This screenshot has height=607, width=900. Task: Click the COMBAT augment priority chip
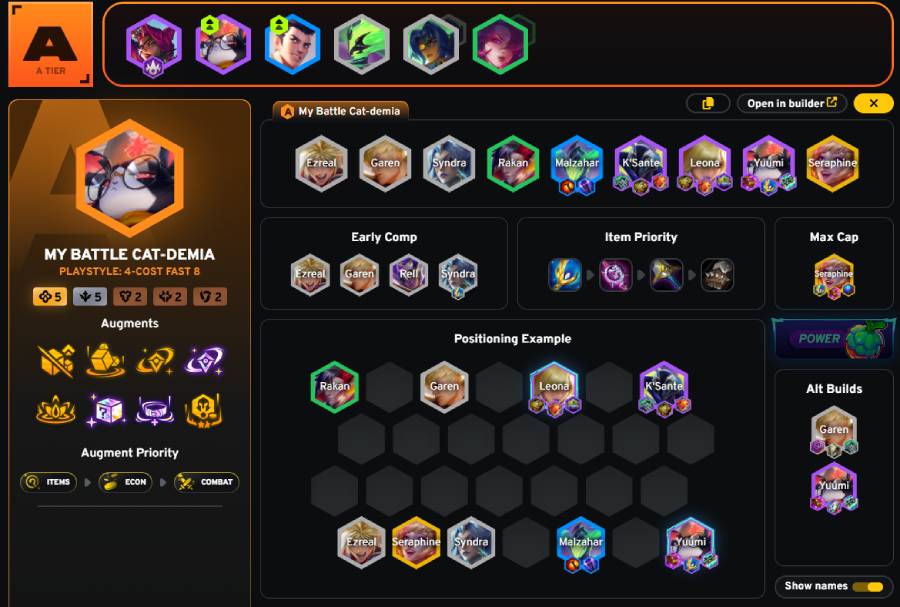(x=206, y=482)
